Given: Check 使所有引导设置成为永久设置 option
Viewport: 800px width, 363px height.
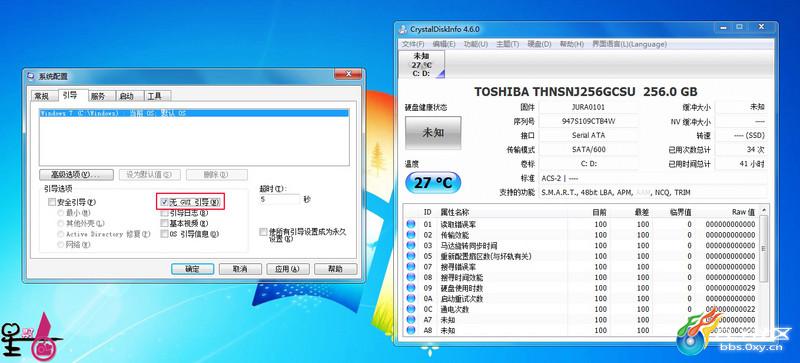Looking at the screenshot, I should coord(263,231).
